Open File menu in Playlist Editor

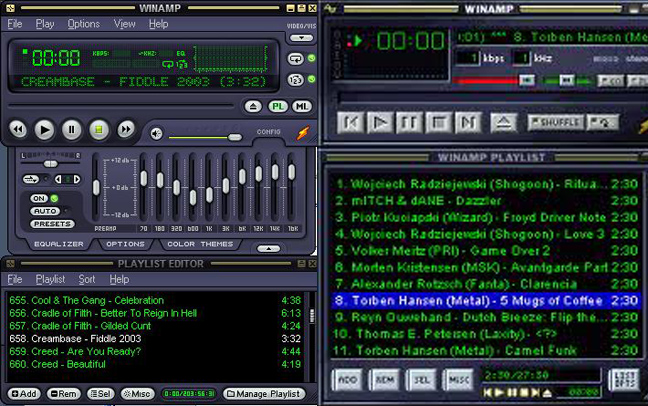click(x=15, y=280)
